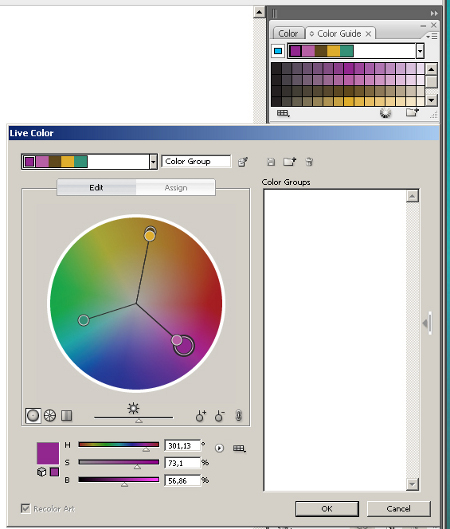Click the delete color group trash icon
This screenshot has width=450, height=529.
(x=309, y=162)
